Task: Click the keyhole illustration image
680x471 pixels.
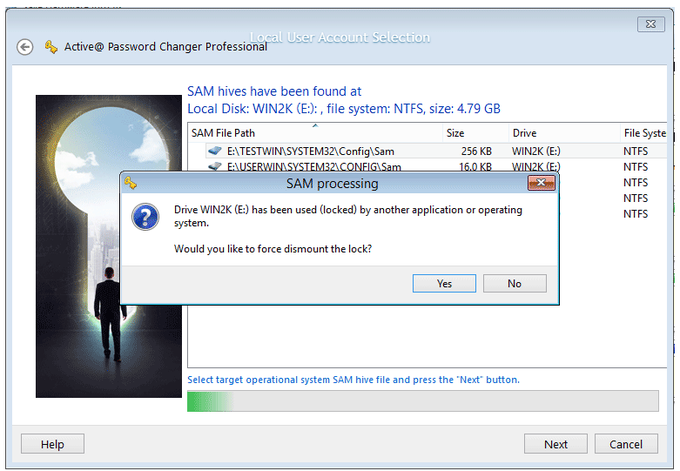Action: click(x=109, y=246)
